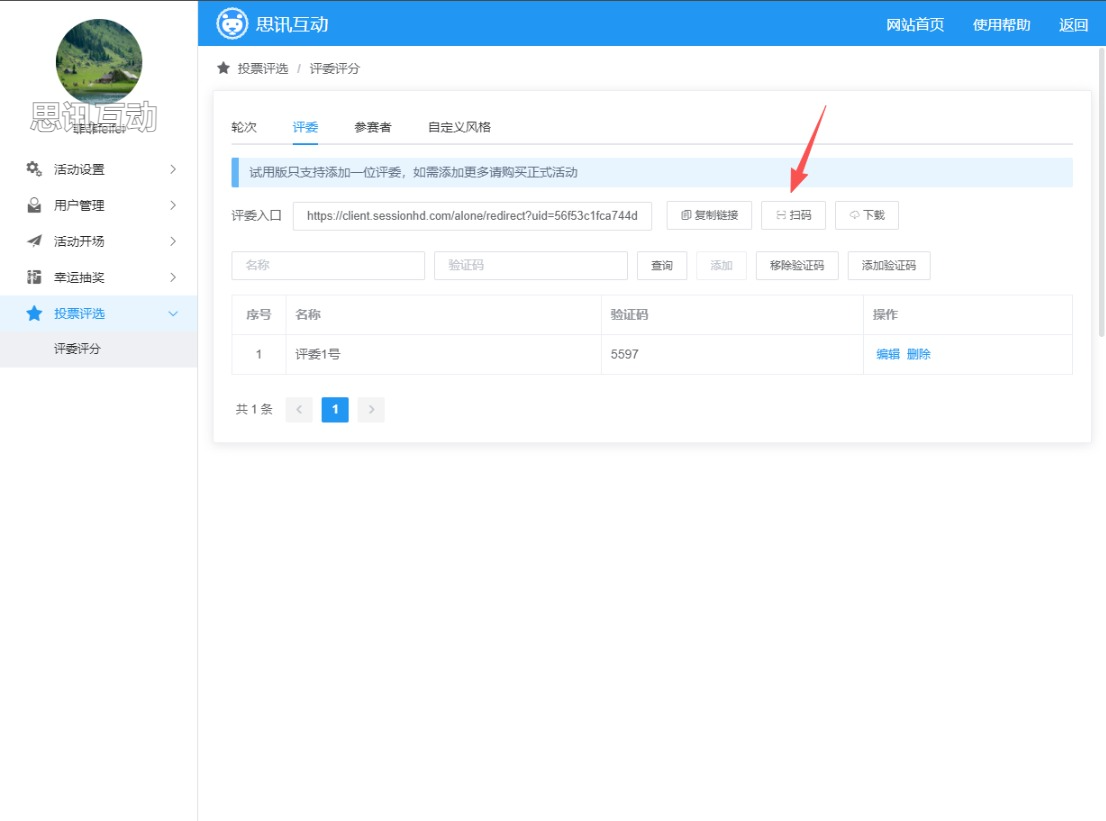This screenshot has height=821, width=1106.
Task: Expand the 用户管理 menu chevron
Action: pos(173,205)
